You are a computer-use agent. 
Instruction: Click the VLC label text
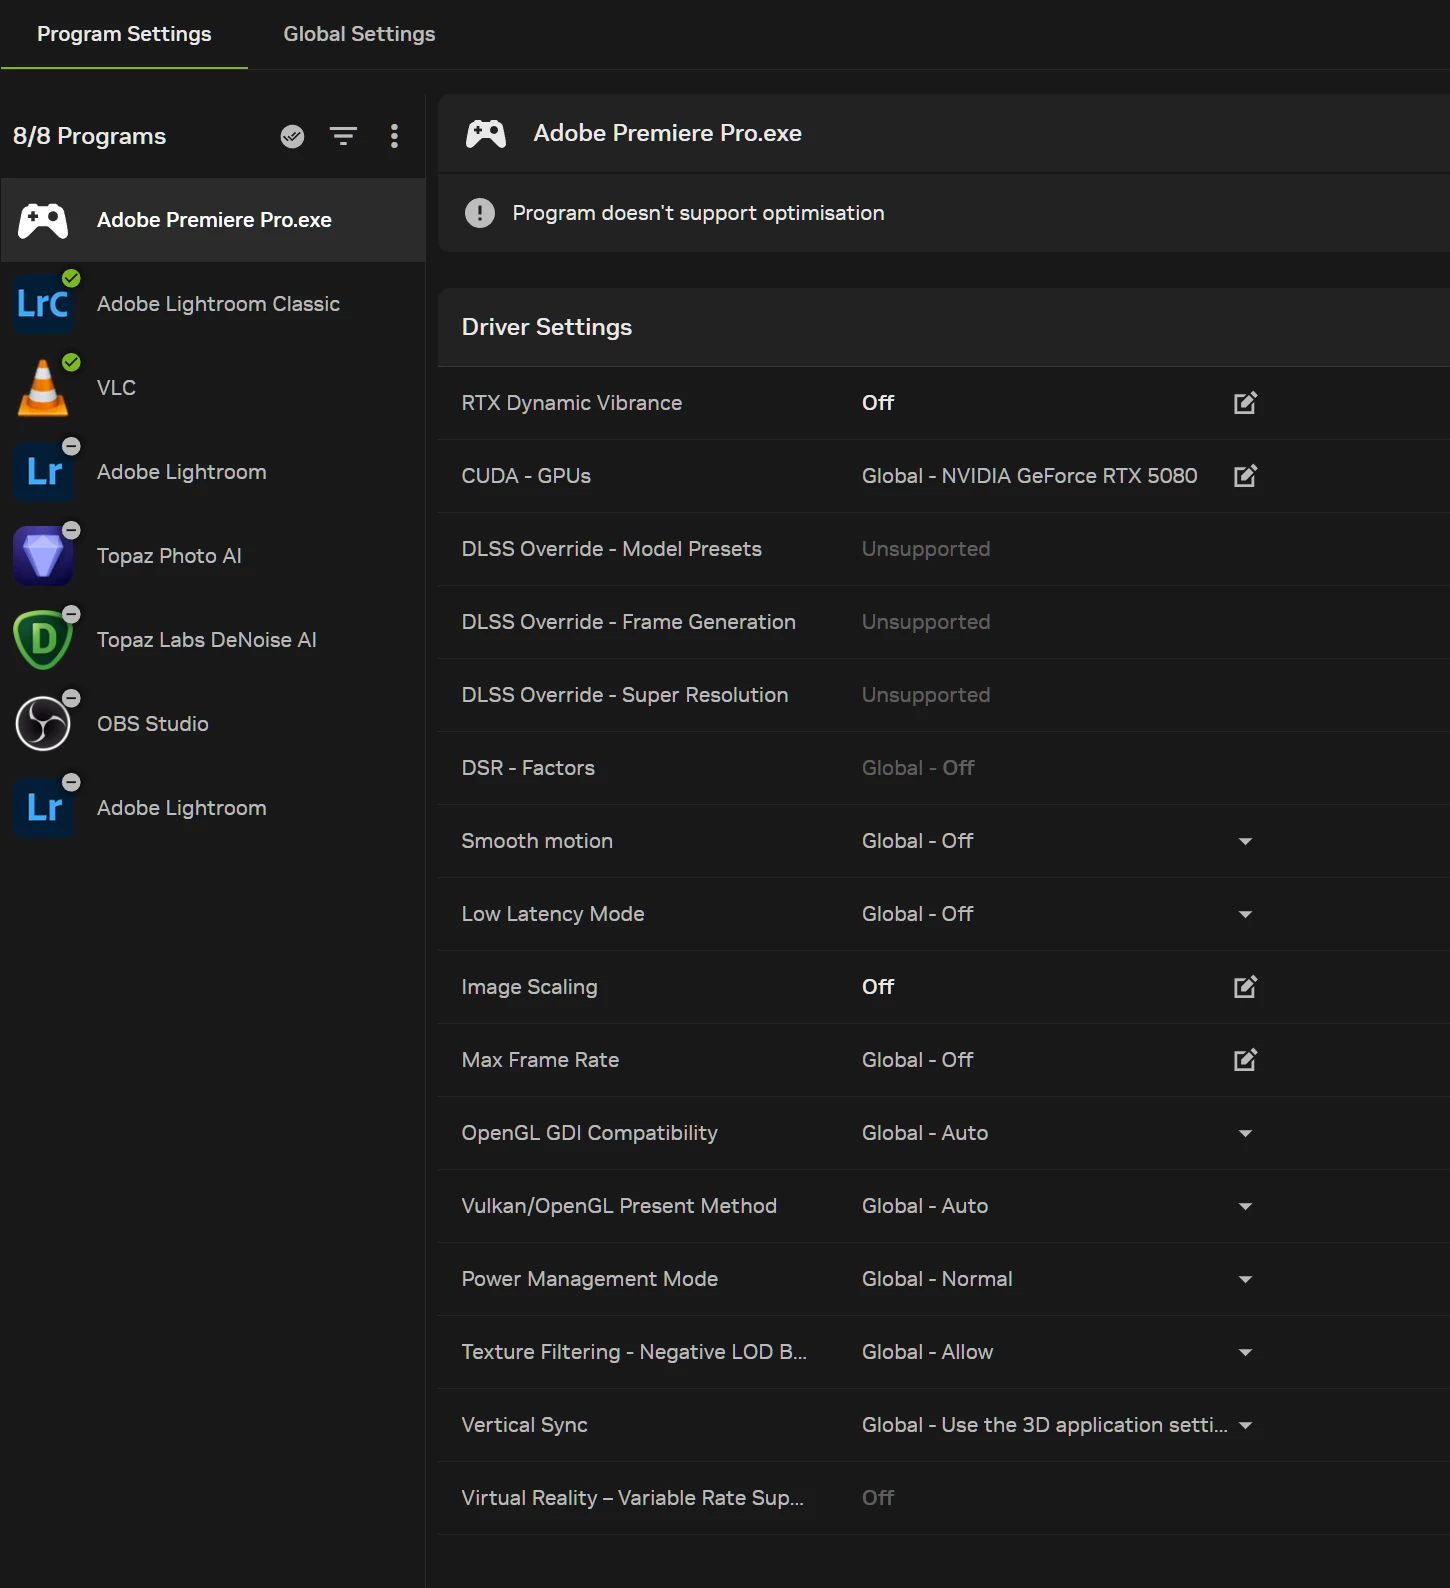point(116,388)
